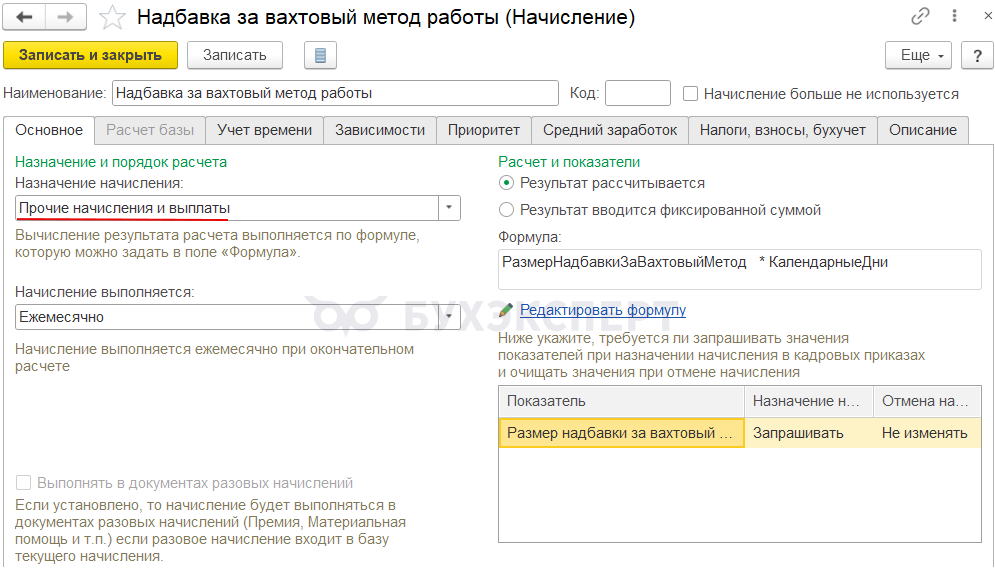Click the 'Записать и закрыть' button
The width and height of the screenshot is (995, 568).
click(x=90, y=55)
